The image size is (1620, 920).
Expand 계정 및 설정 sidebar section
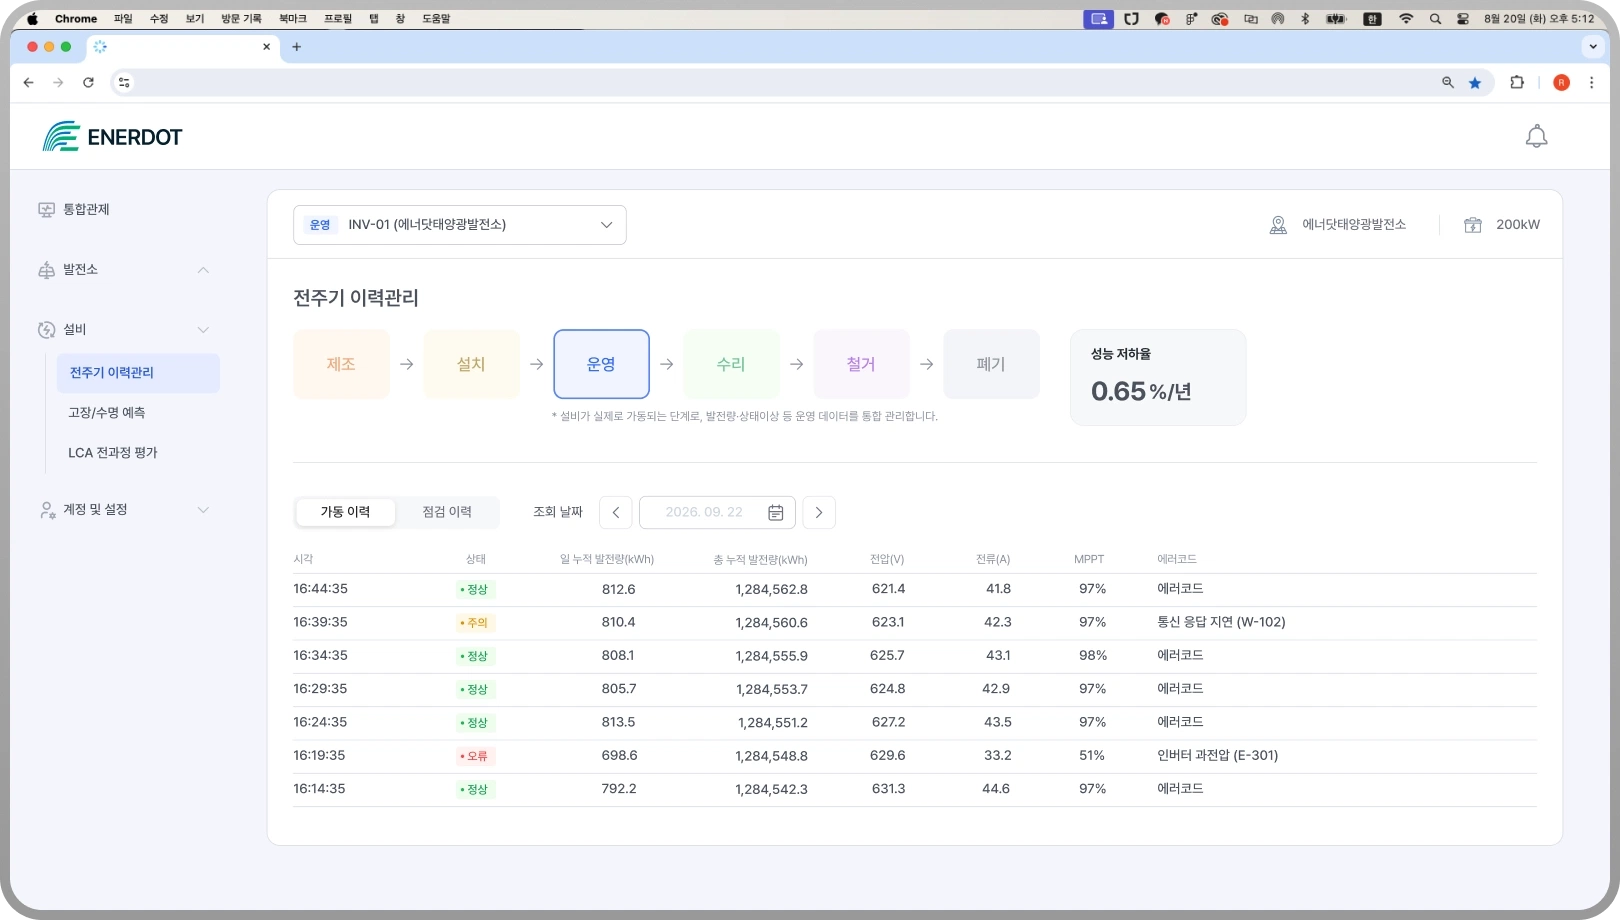coord(203,510)
